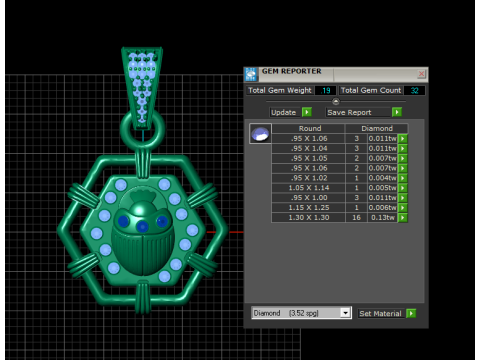
Task: Click the Gem Reporter title bar icon
Action: pos(251,74)
